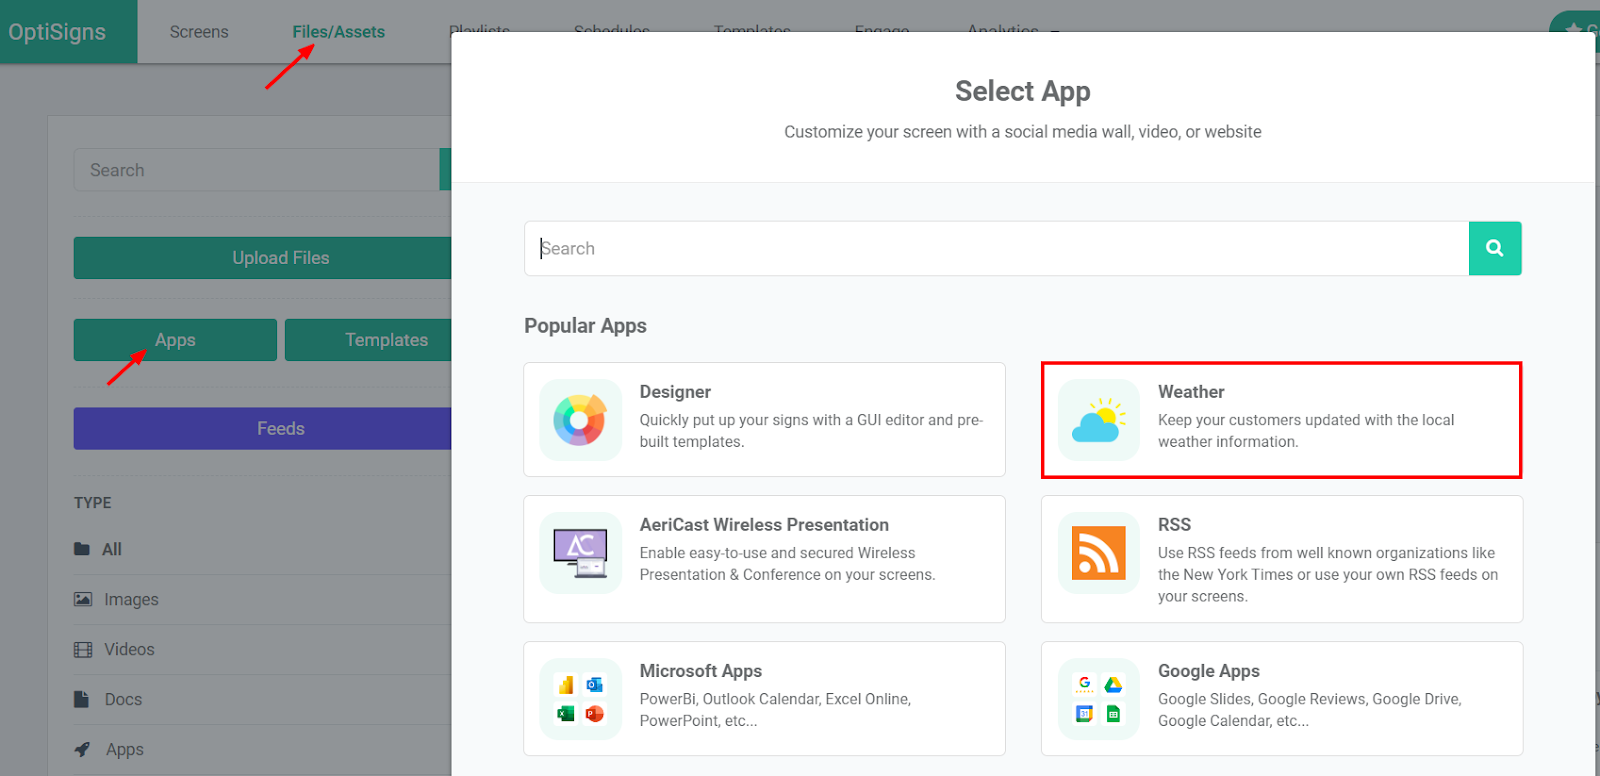Screen dimensions: 1600x776
Task: Select the RSS app card
Action: pyautogui.click(x=1282, y=559)
